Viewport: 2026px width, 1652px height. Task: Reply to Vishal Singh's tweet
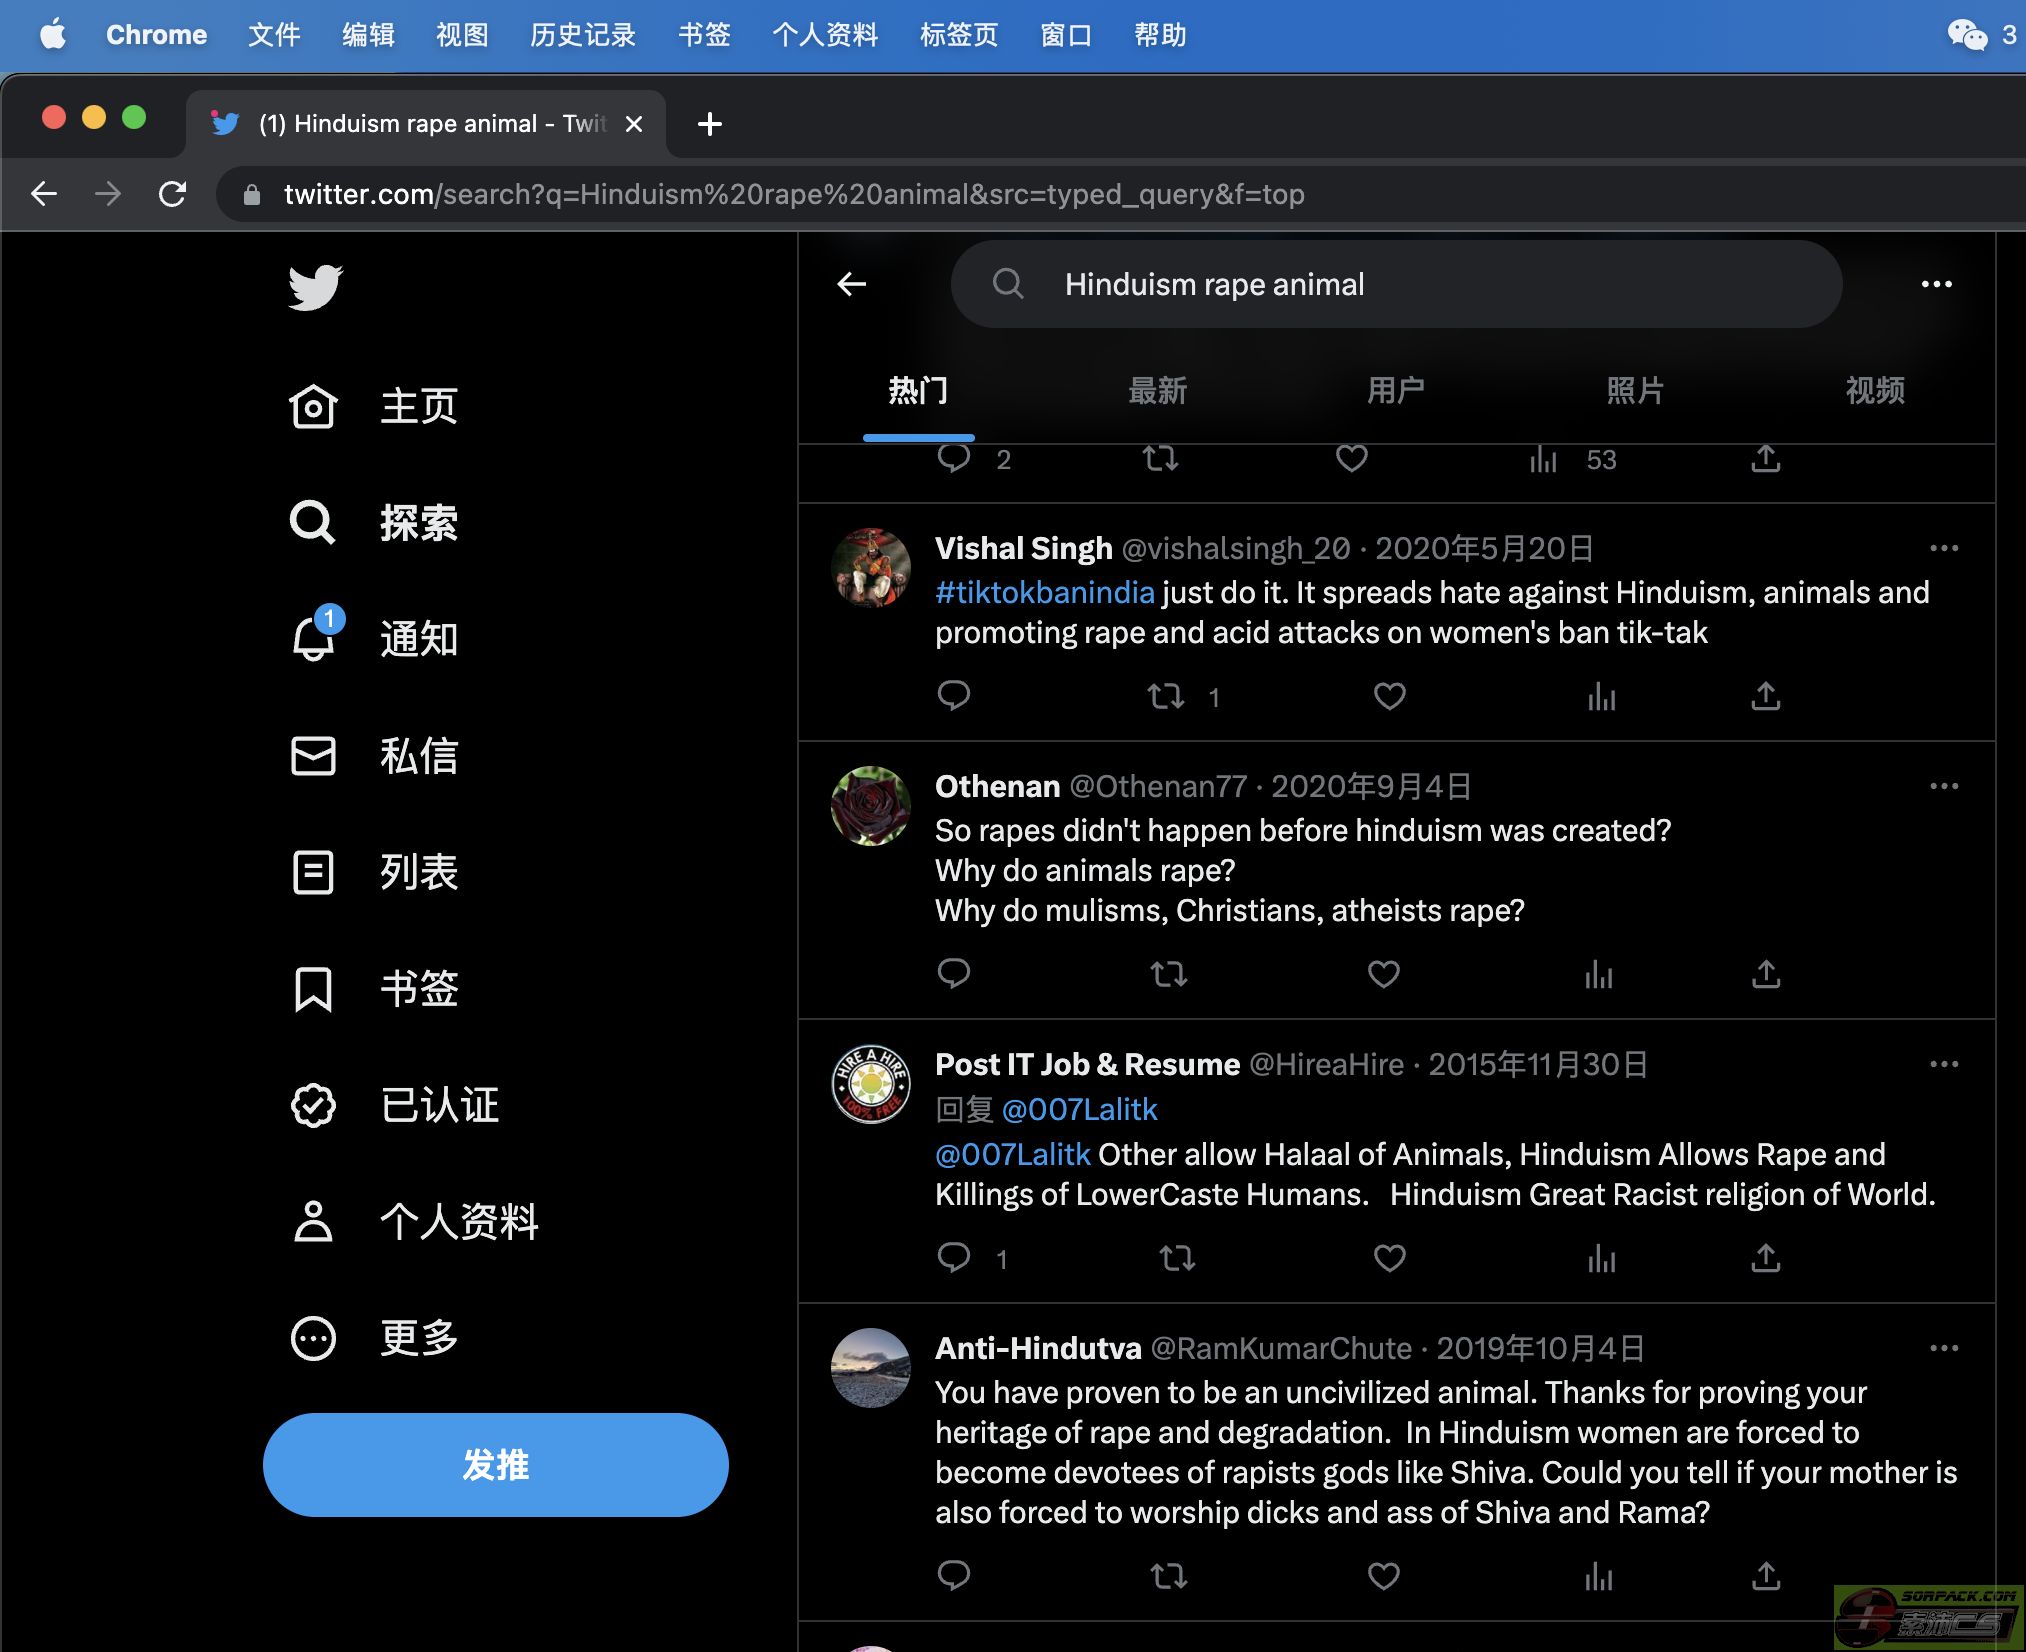pyautogui.click(x=954, y=696)
